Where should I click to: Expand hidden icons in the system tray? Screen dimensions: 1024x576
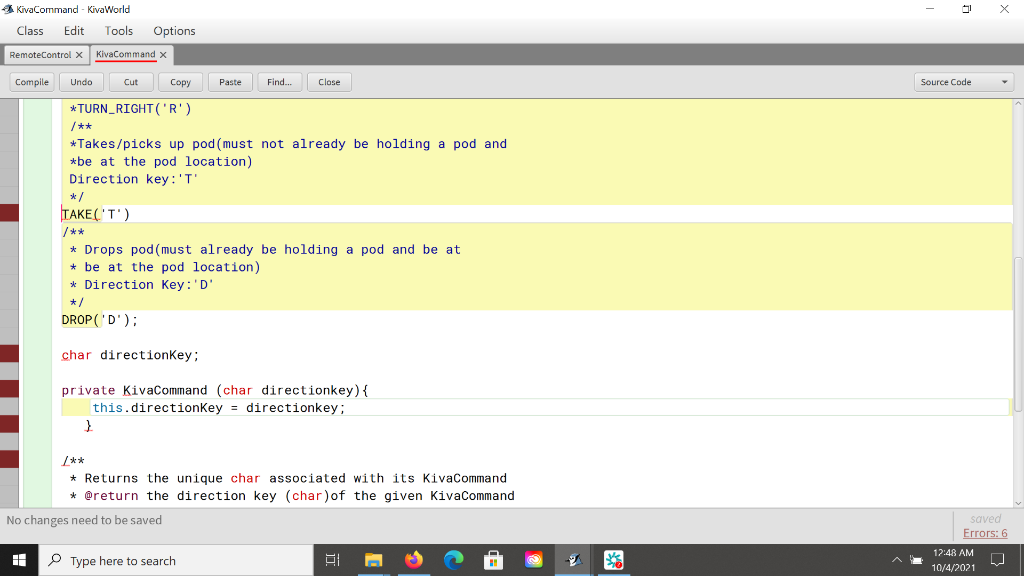(899, 560)
